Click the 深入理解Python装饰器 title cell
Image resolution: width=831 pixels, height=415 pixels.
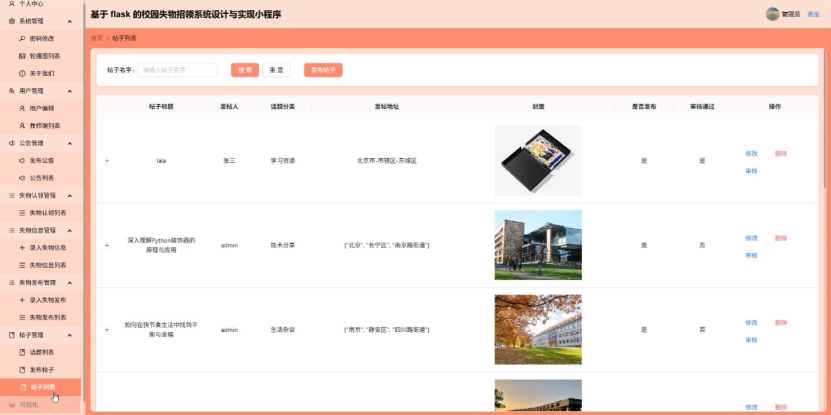(161, 245)
